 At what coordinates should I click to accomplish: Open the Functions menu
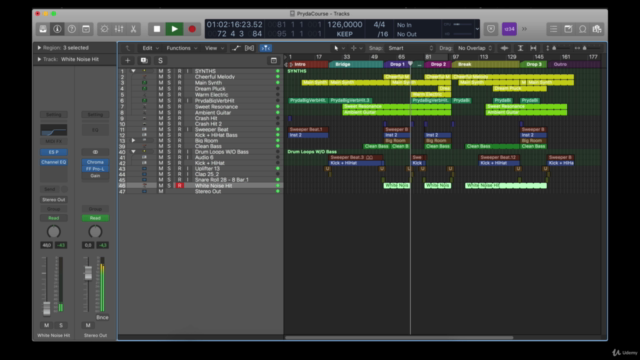(182, 48)
